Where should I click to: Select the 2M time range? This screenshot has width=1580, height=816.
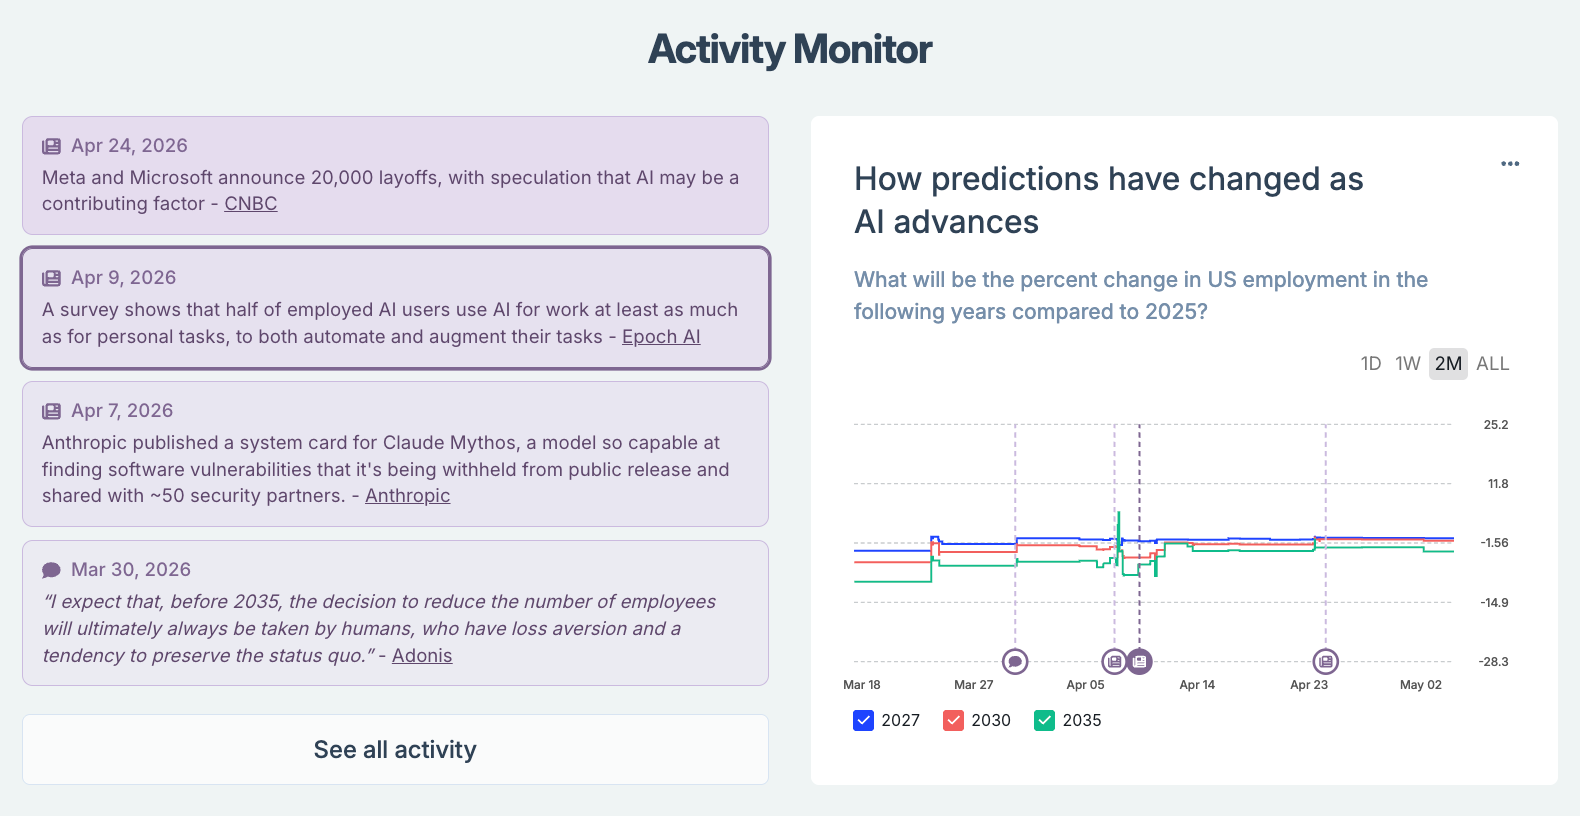pos(1448,364)
